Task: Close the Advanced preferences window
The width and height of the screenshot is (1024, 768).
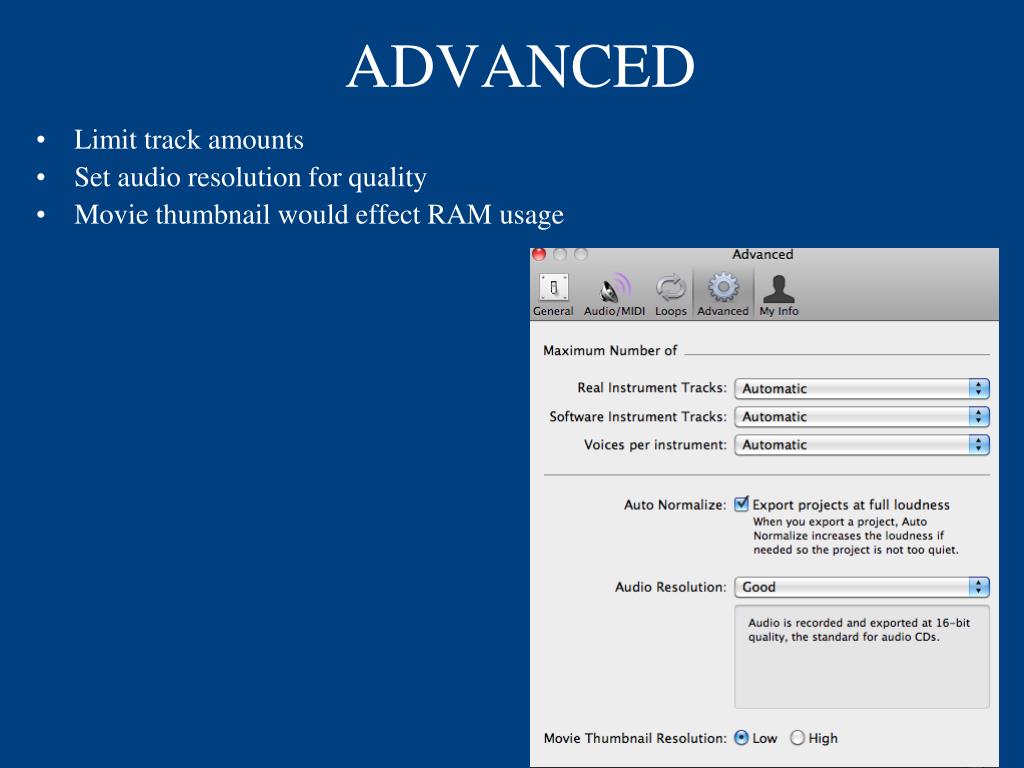Action: point(539,254)
